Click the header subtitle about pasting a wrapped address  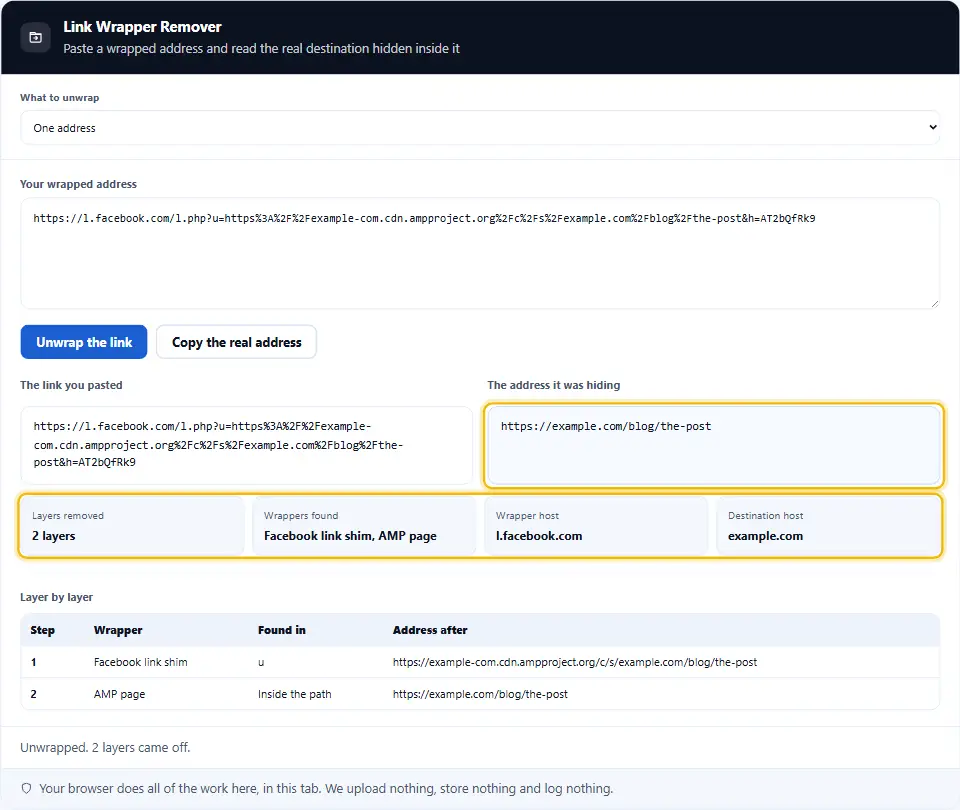point(261,48)
